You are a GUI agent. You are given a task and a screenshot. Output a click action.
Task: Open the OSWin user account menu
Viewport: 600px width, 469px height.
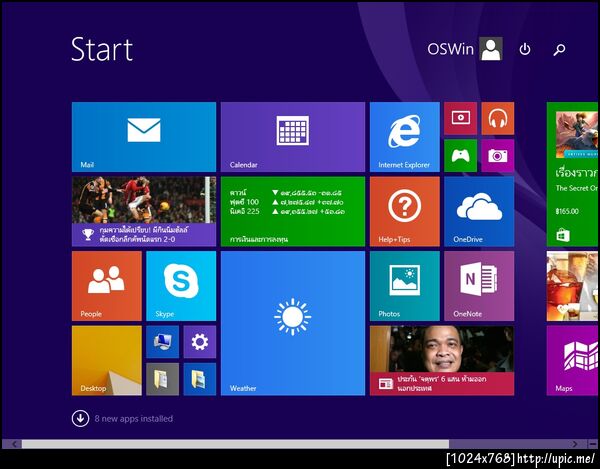465,49
